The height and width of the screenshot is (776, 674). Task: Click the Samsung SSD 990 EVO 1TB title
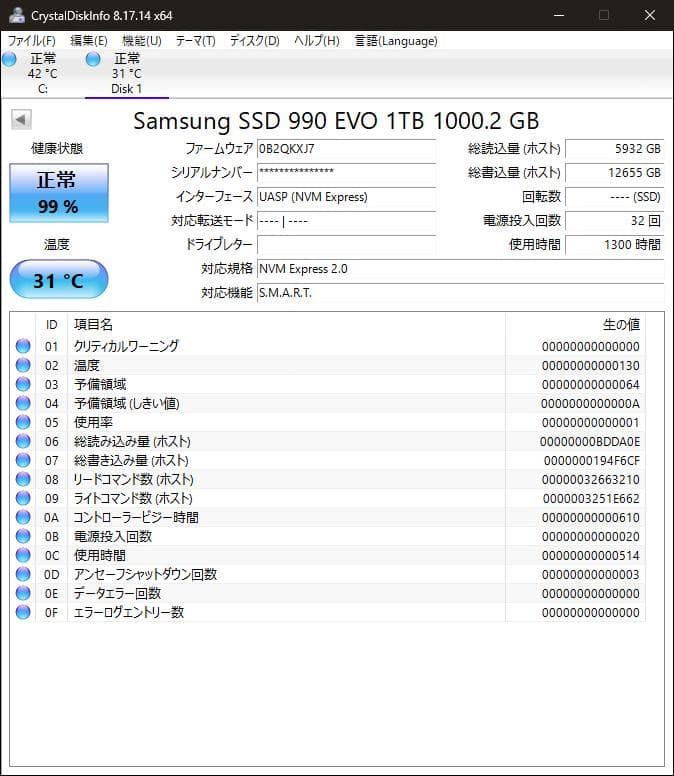point(336,121)
